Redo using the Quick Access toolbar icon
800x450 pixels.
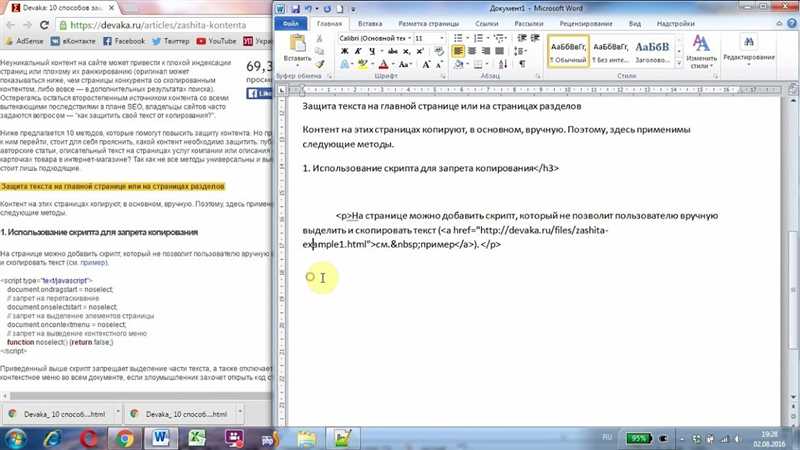click(x=327, y=9)
